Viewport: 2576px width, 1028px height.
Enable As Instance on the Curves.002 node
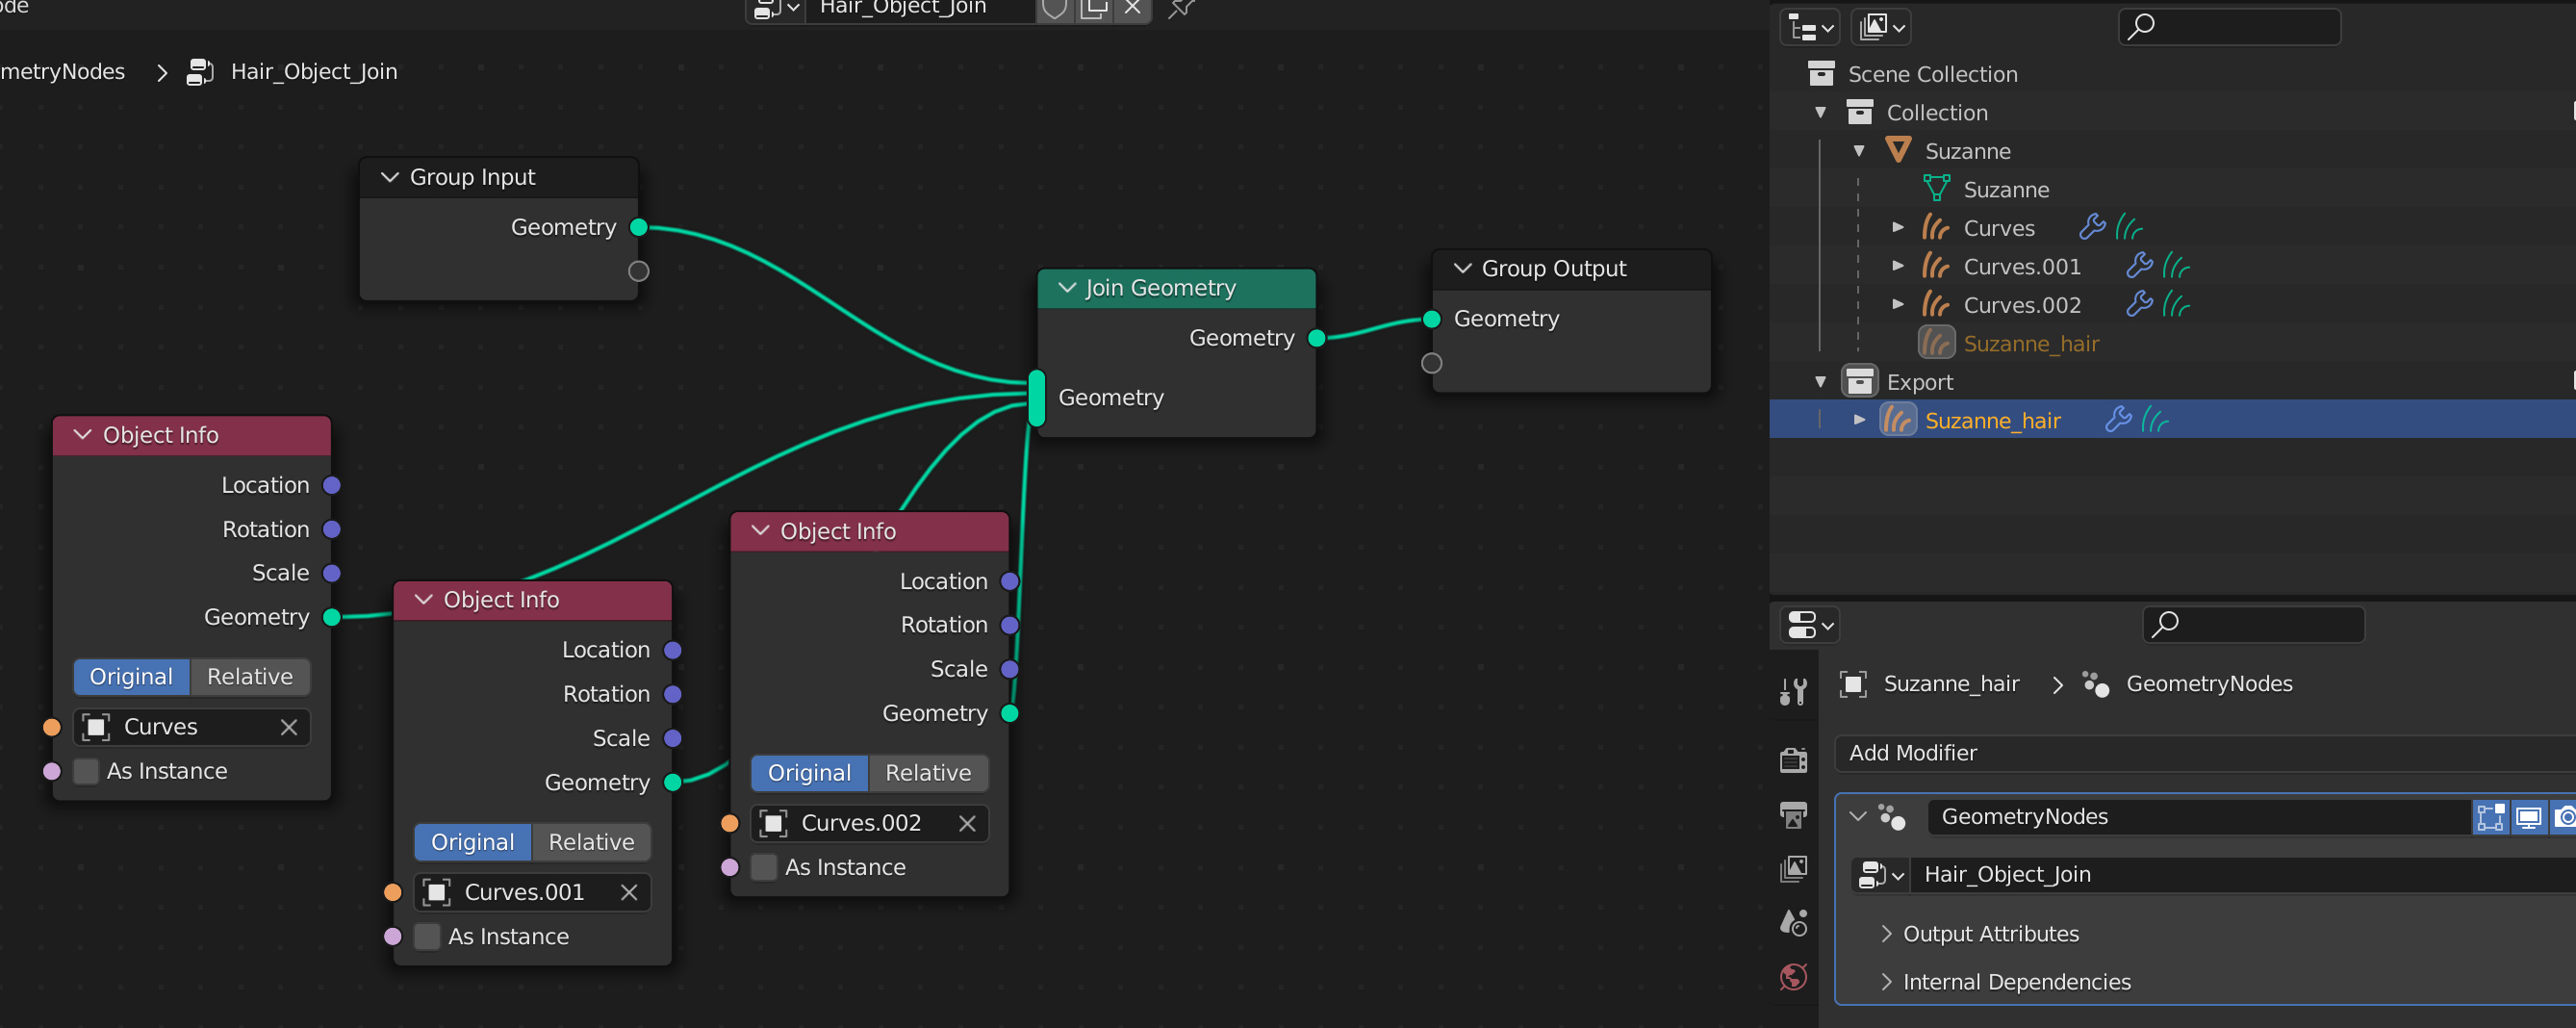point(765,868)
